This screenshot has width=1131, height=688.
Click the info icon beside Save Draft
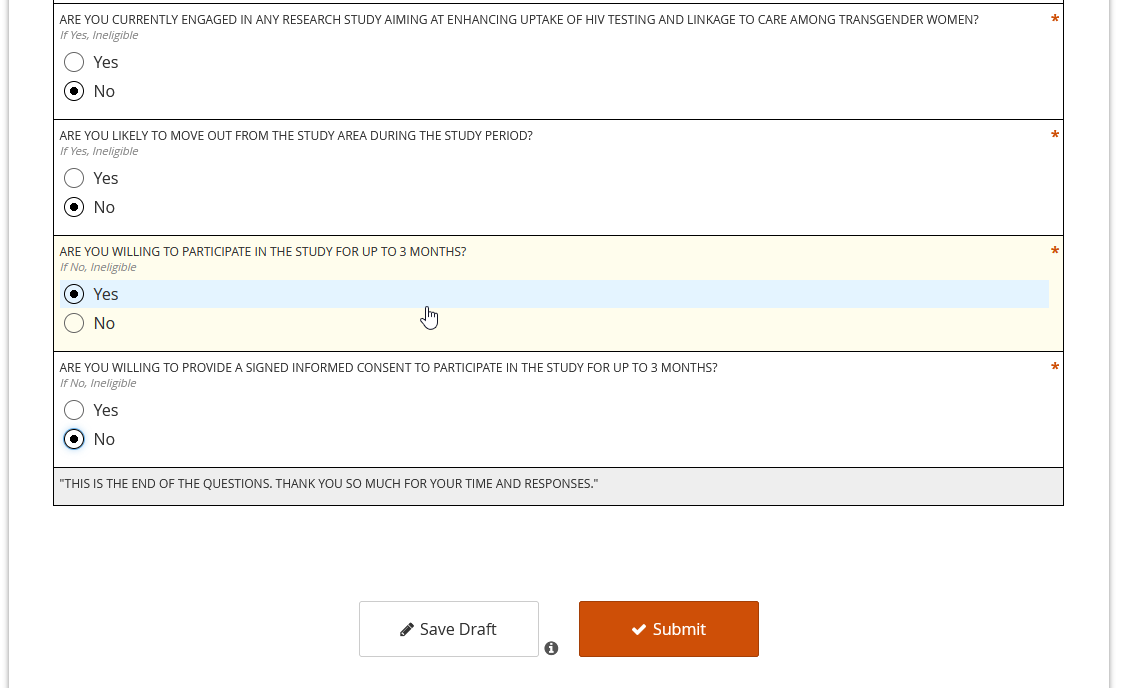point(551,649)
